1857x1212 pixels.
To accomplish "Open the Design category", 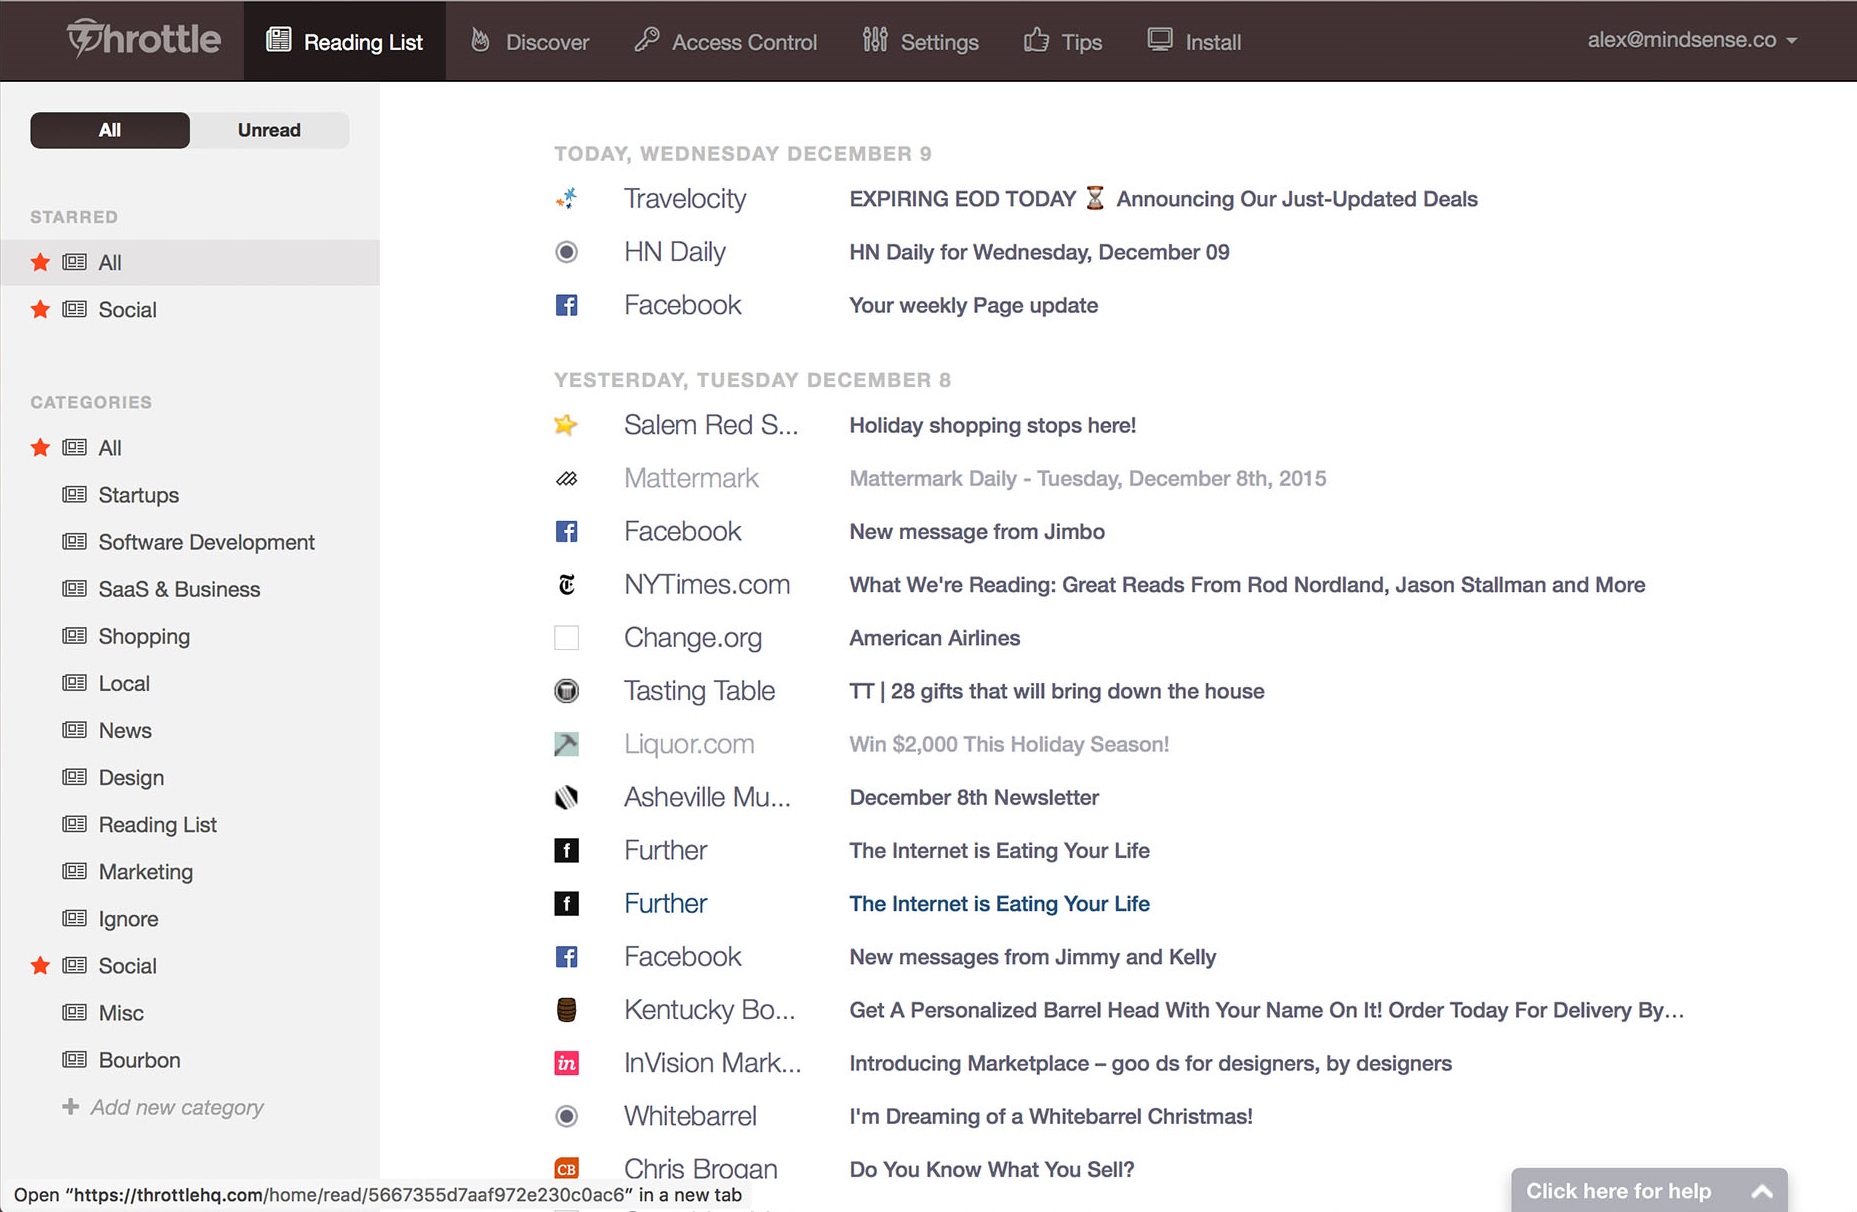I will (x=131, y=777).
